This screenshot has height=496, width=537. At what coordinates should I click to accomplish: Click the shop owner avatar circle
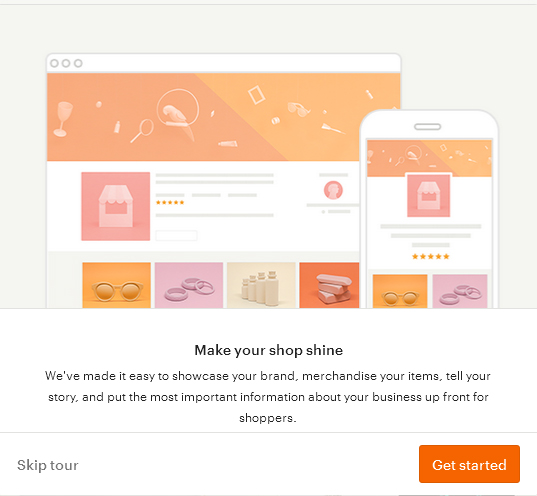coord(333,190)
